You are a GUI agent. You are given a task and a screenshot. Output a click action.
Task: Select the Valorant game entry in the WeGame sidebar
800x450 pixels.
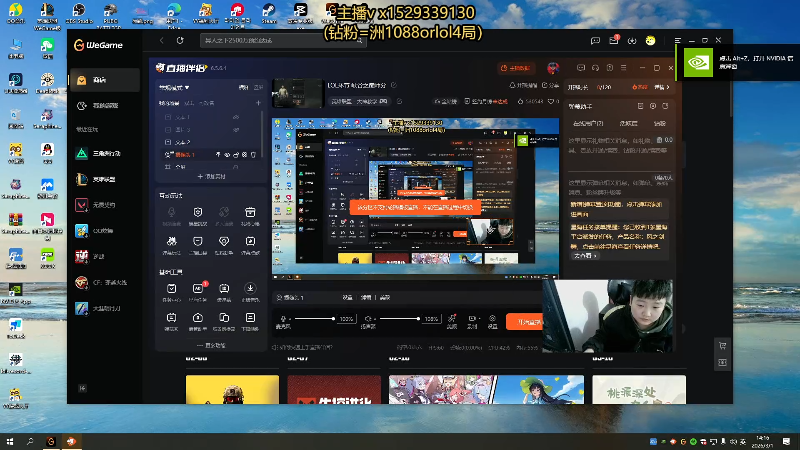(x=104, y=205)
